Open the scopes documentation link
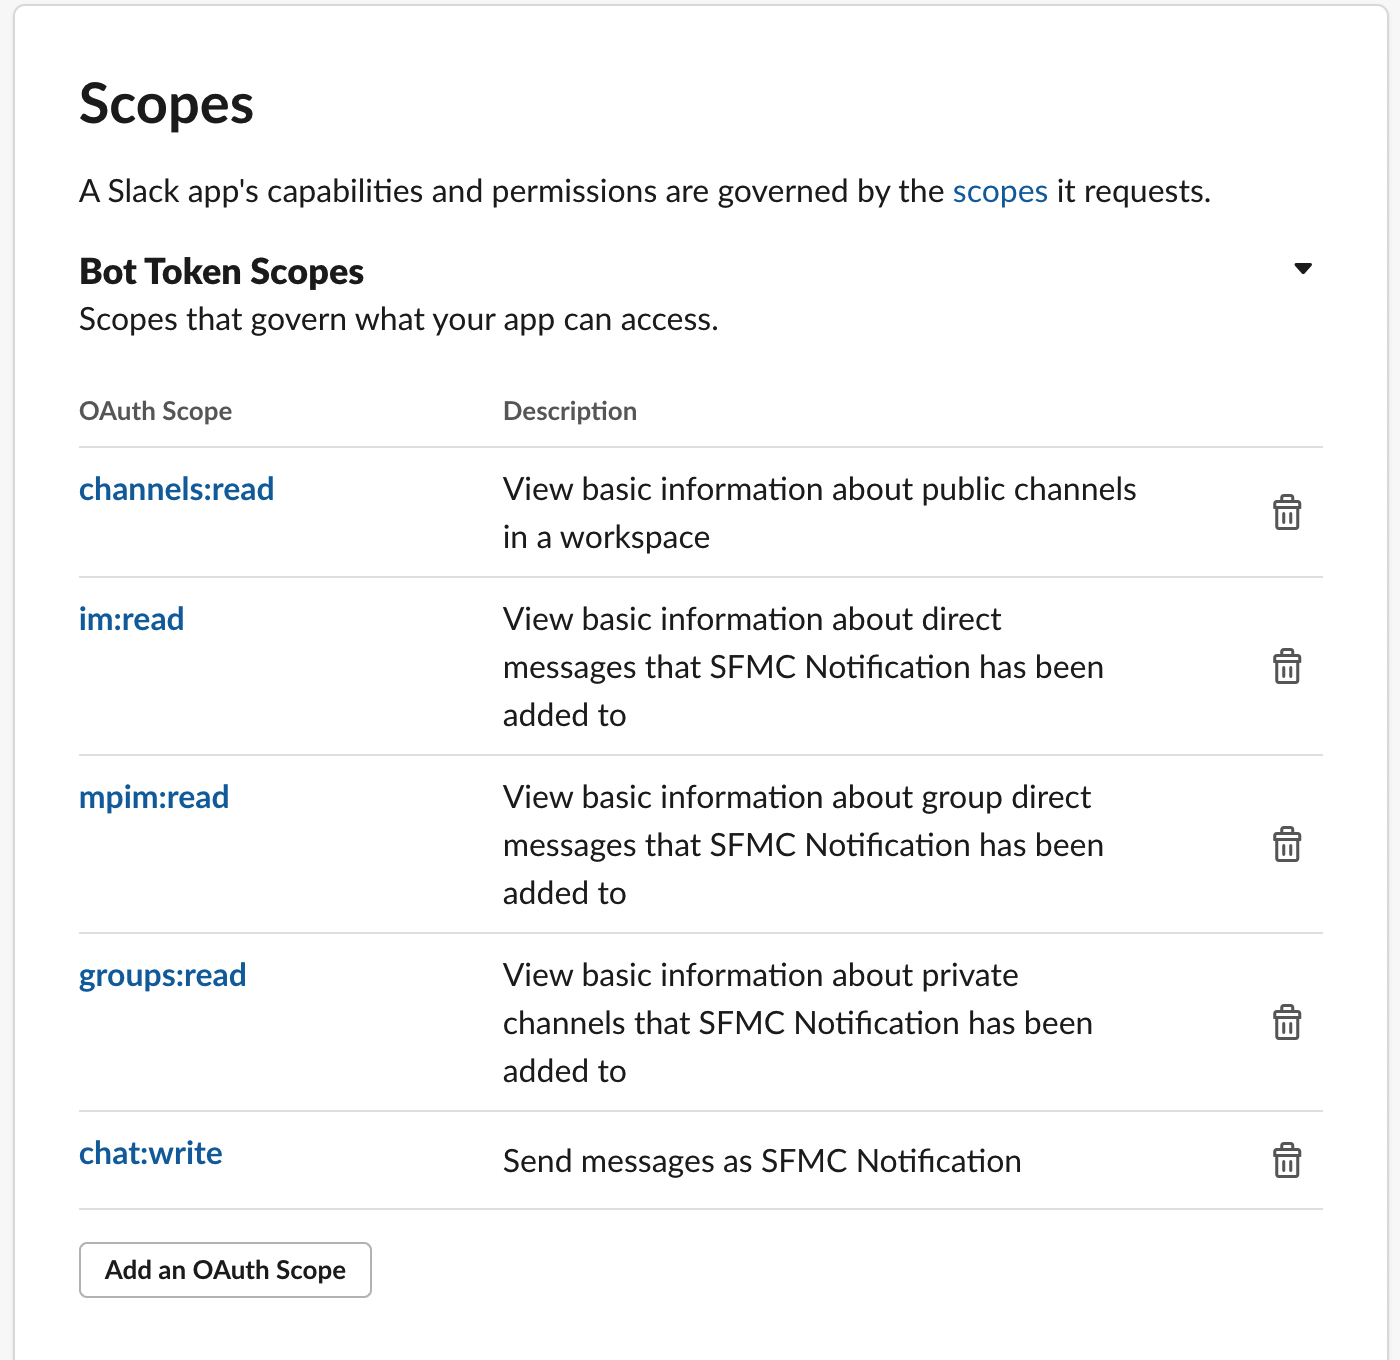Image resolution: width=1400 pixels, height=1360 pixels. [999, 191]
